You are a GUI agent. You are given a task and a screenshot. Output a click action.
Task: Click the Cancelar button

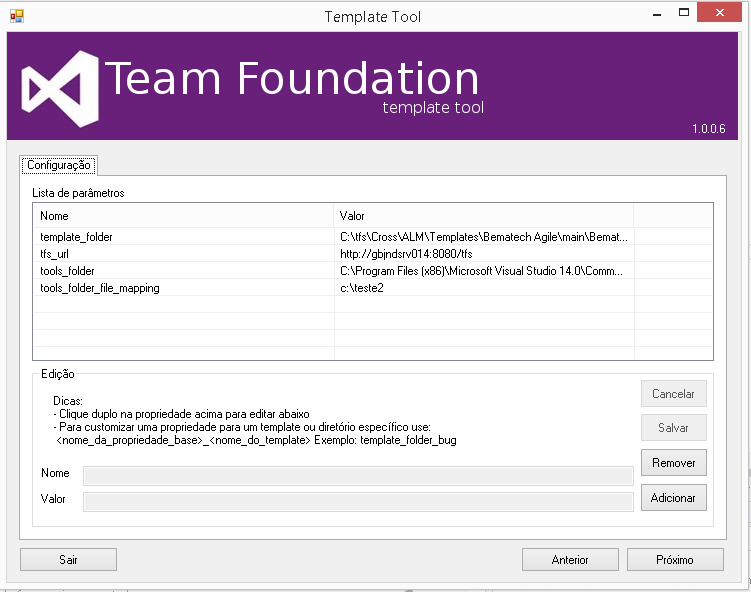click(673, 394)
